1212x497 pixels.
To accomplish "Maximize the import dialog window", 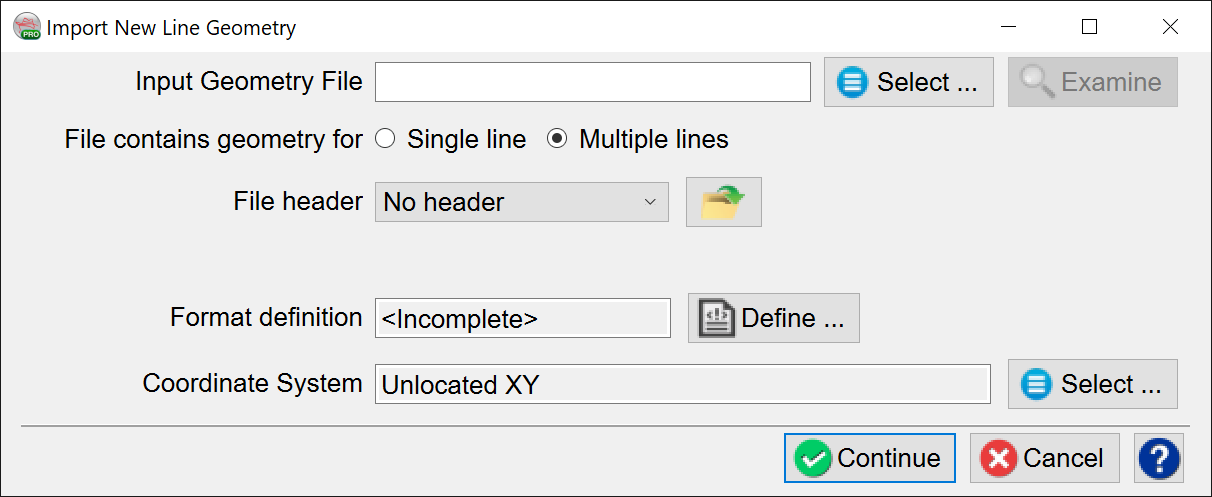I will coord(1090,28).
